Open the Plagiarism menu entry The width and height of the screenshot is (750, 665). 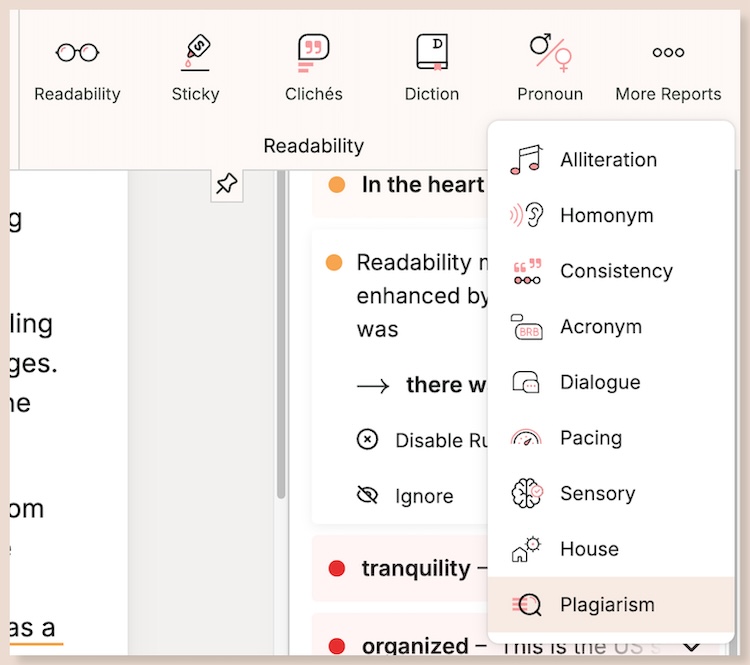[x=611, y=604]
